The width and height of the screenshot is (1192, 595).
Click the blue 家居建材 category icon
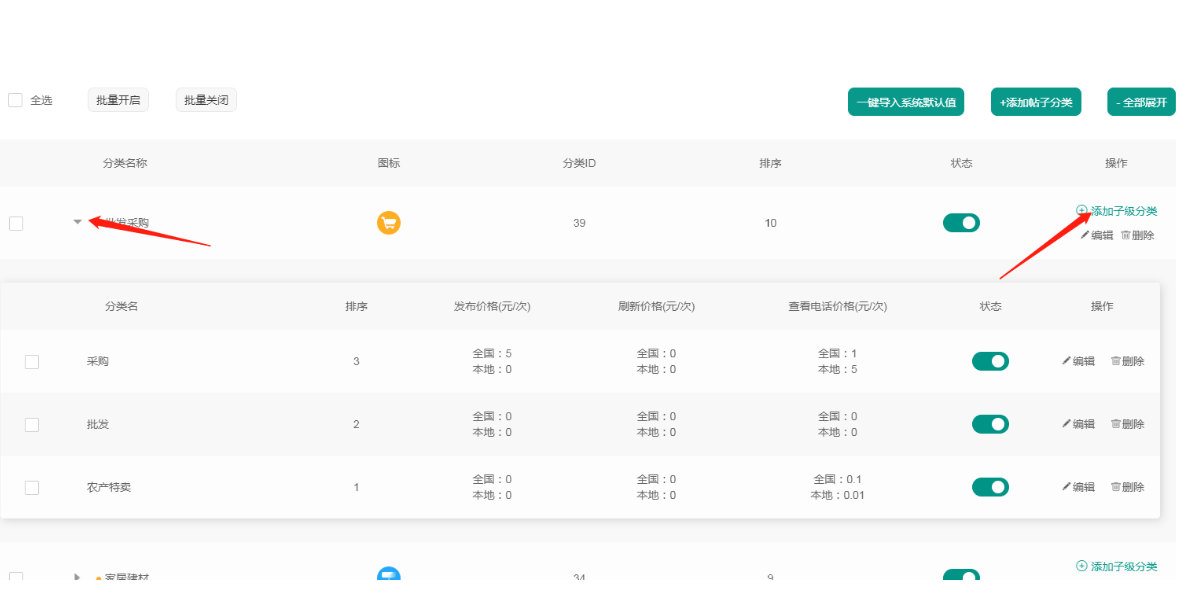point(388,575)
